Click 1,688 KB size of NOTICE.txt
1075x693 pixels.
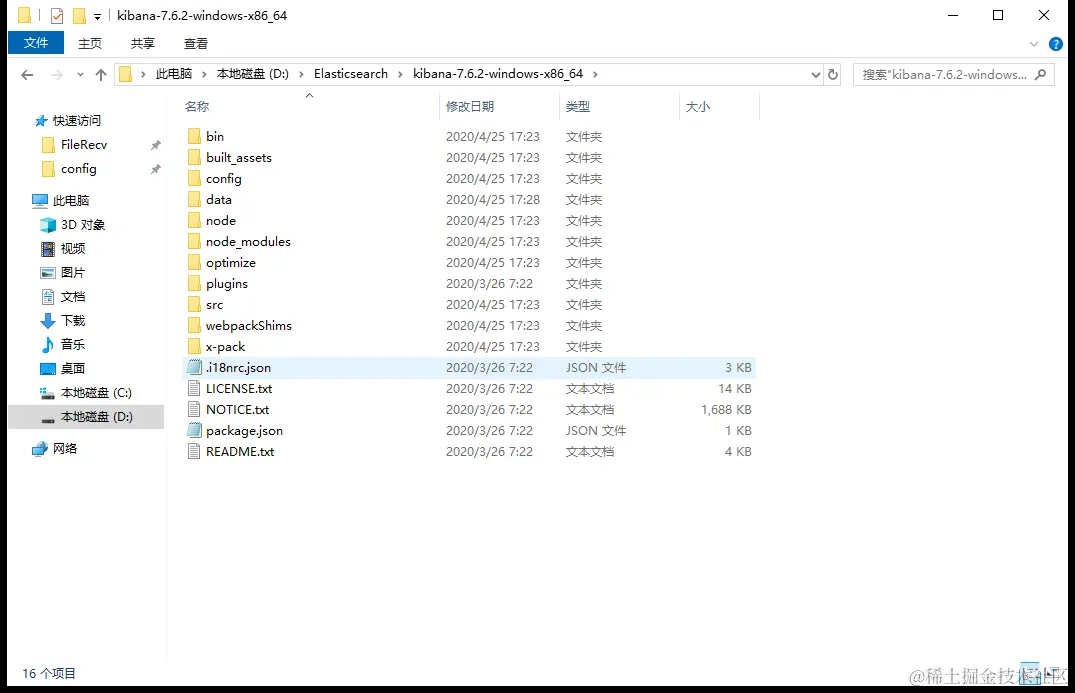pyautogui.click(x=726, y=410)
